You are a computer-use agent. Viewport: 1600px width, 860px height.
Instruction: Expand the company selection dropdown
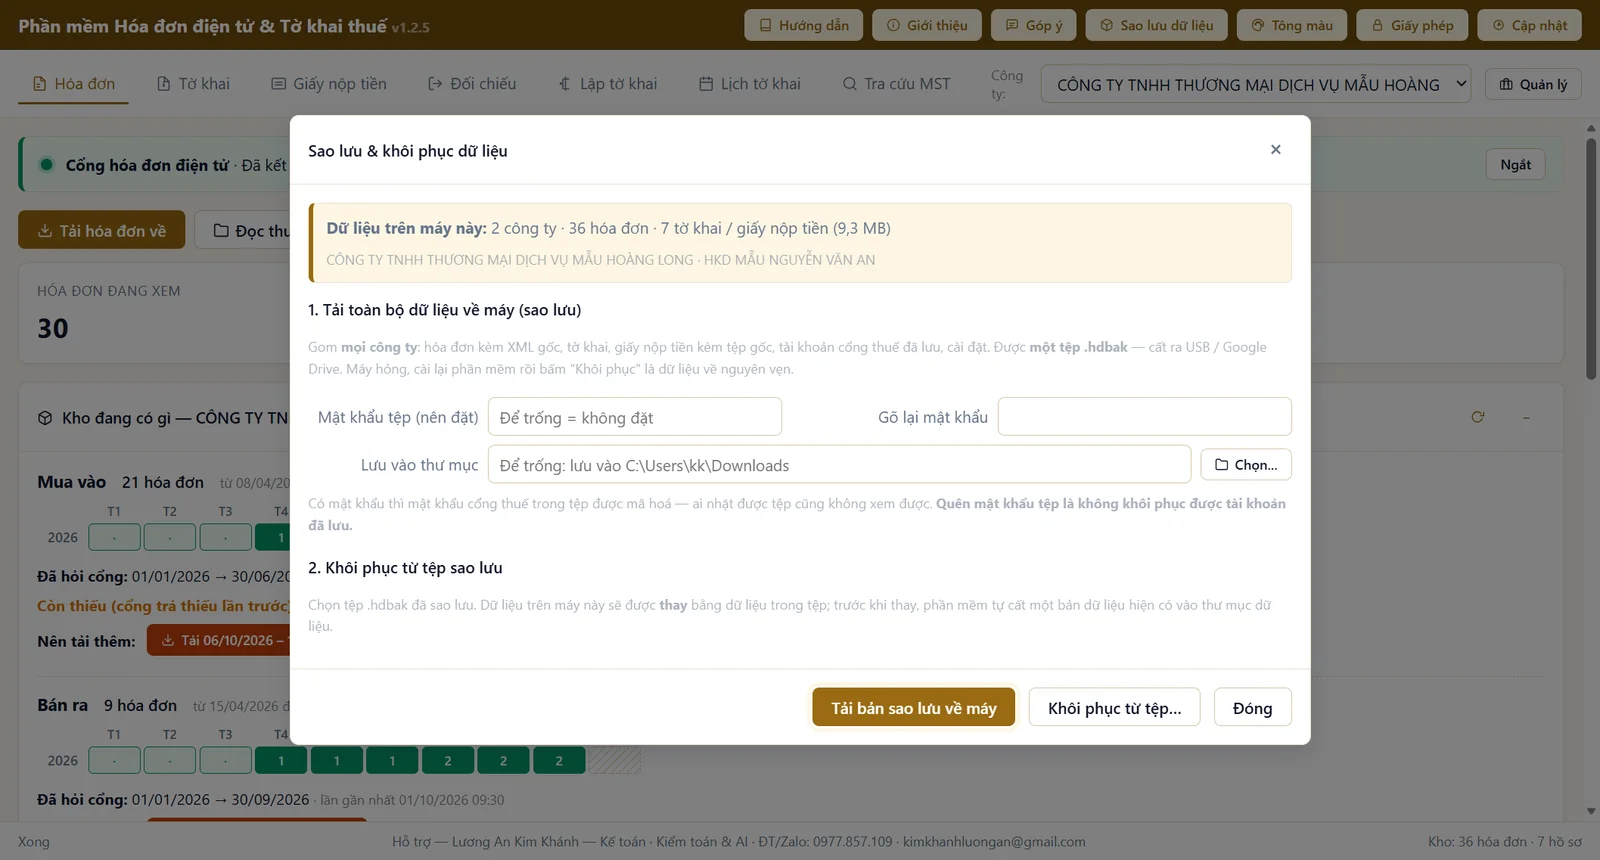coord(1256,85)
